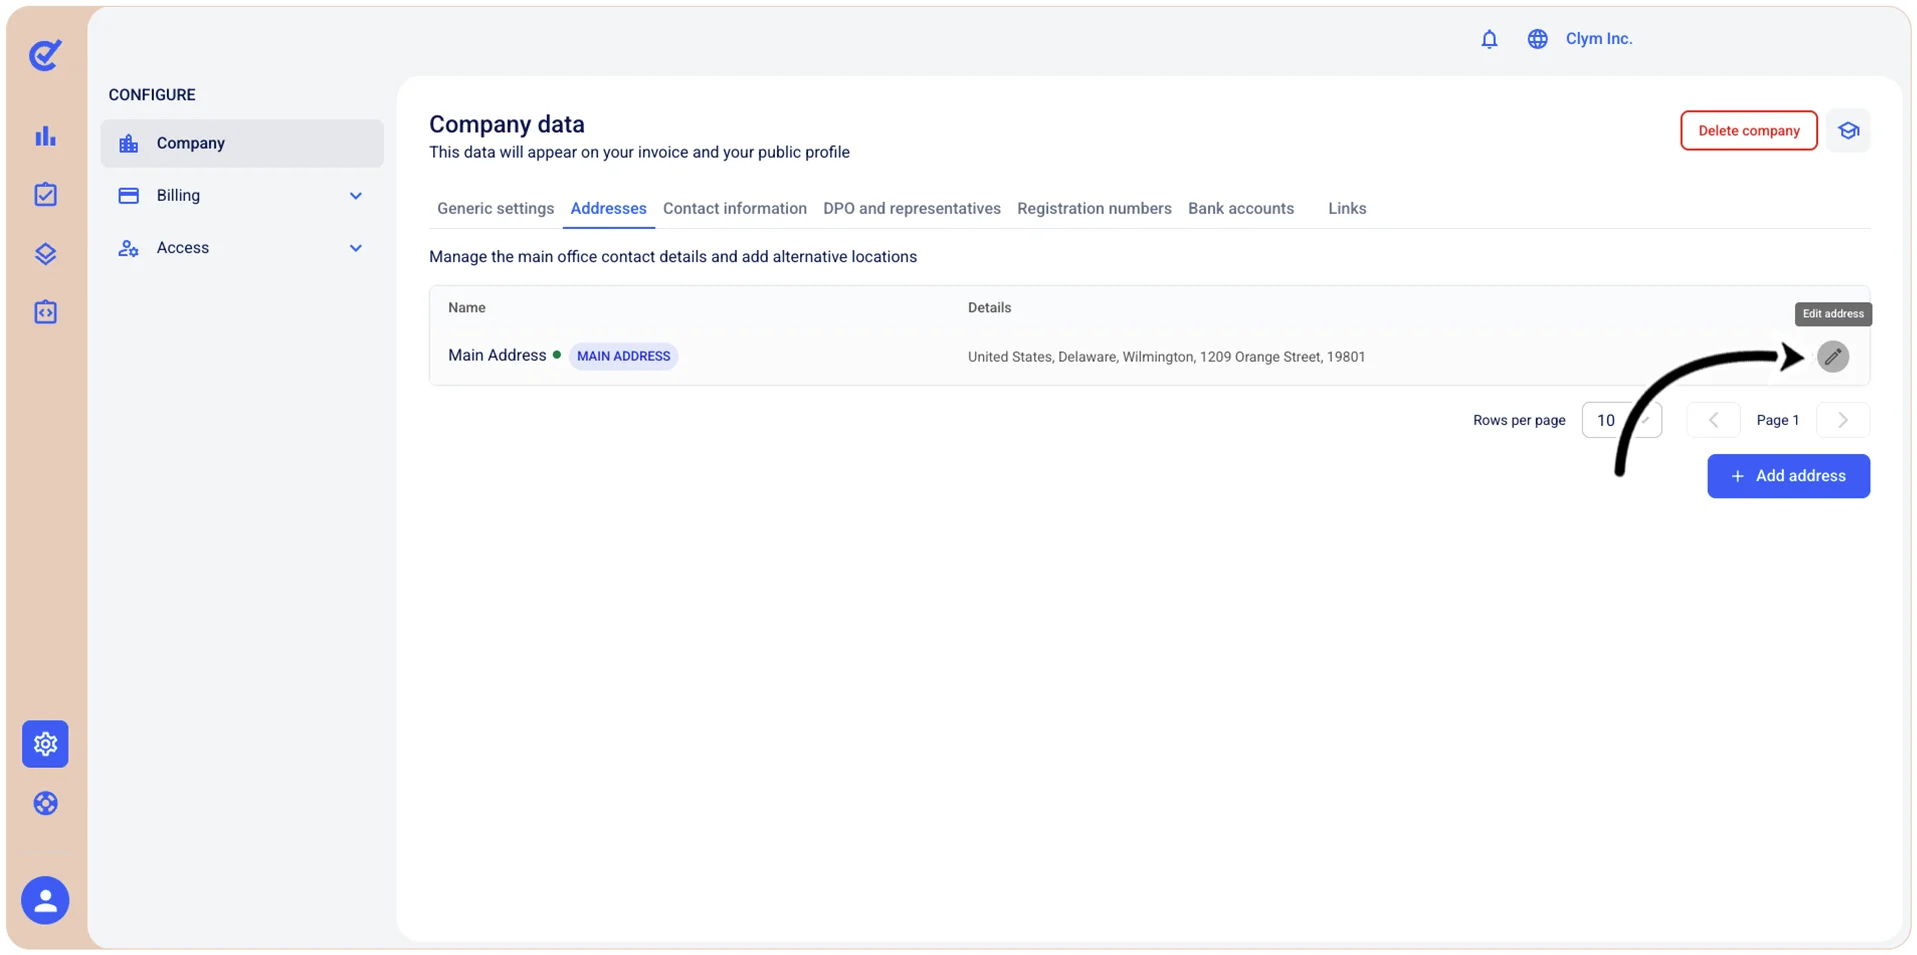The width and height of the screenshot is (1917, 955).
Task: Open the graduation cap tutorial icon
Action: point(1848,131)
